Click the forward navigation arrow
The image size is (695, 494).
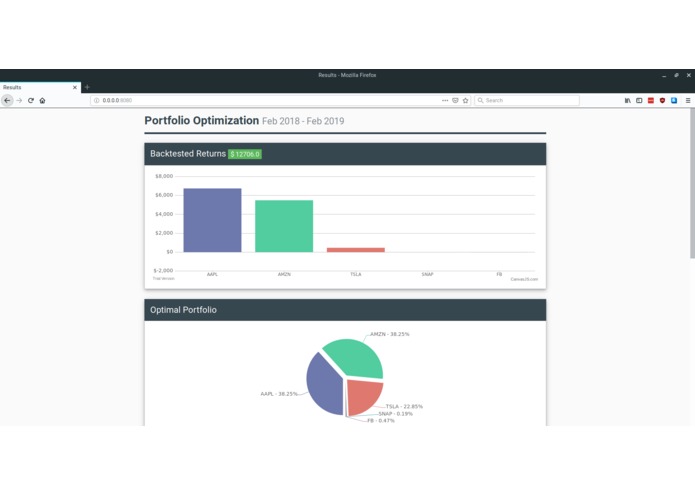pos(19,101)
